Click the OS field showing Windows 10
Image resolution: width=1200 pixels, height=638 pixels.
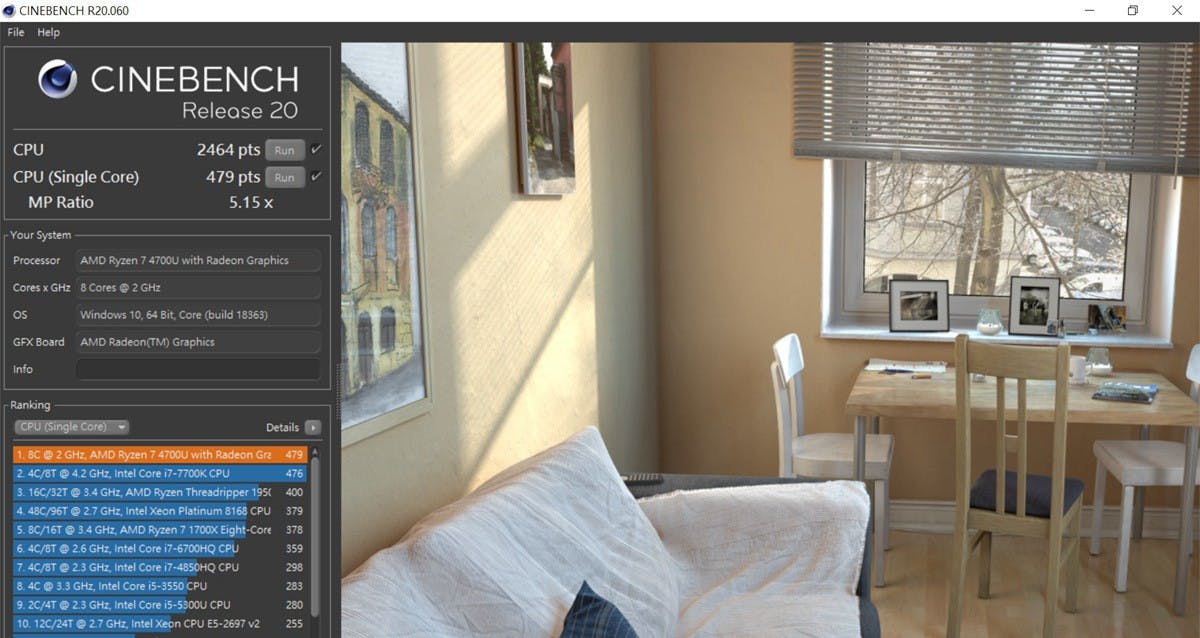click(x=198, y=314)
